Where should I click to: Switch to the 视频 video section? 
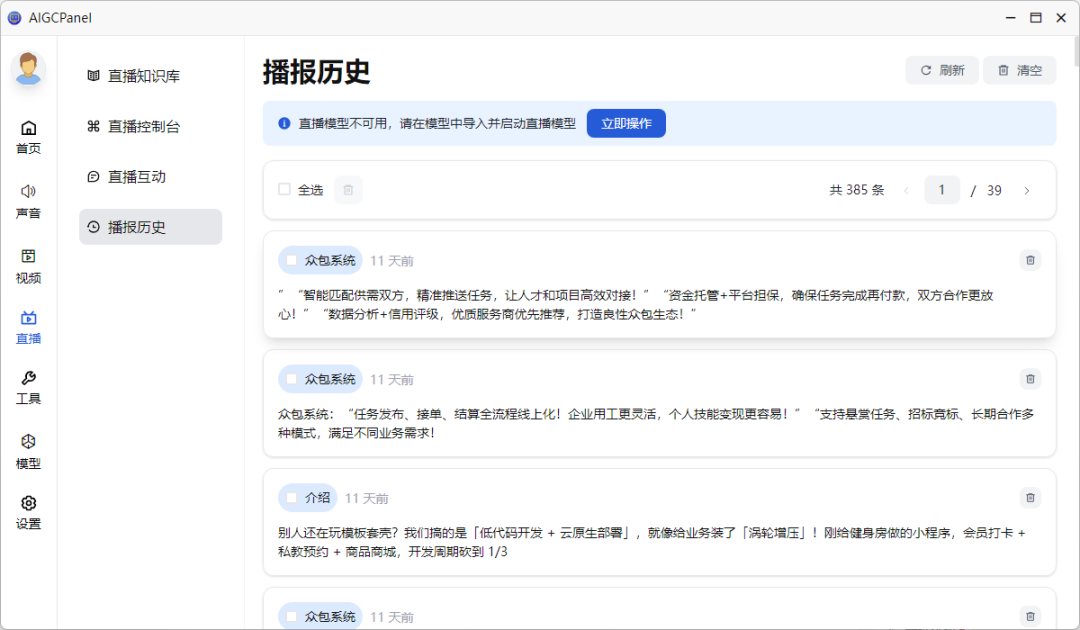pos(28,265)
